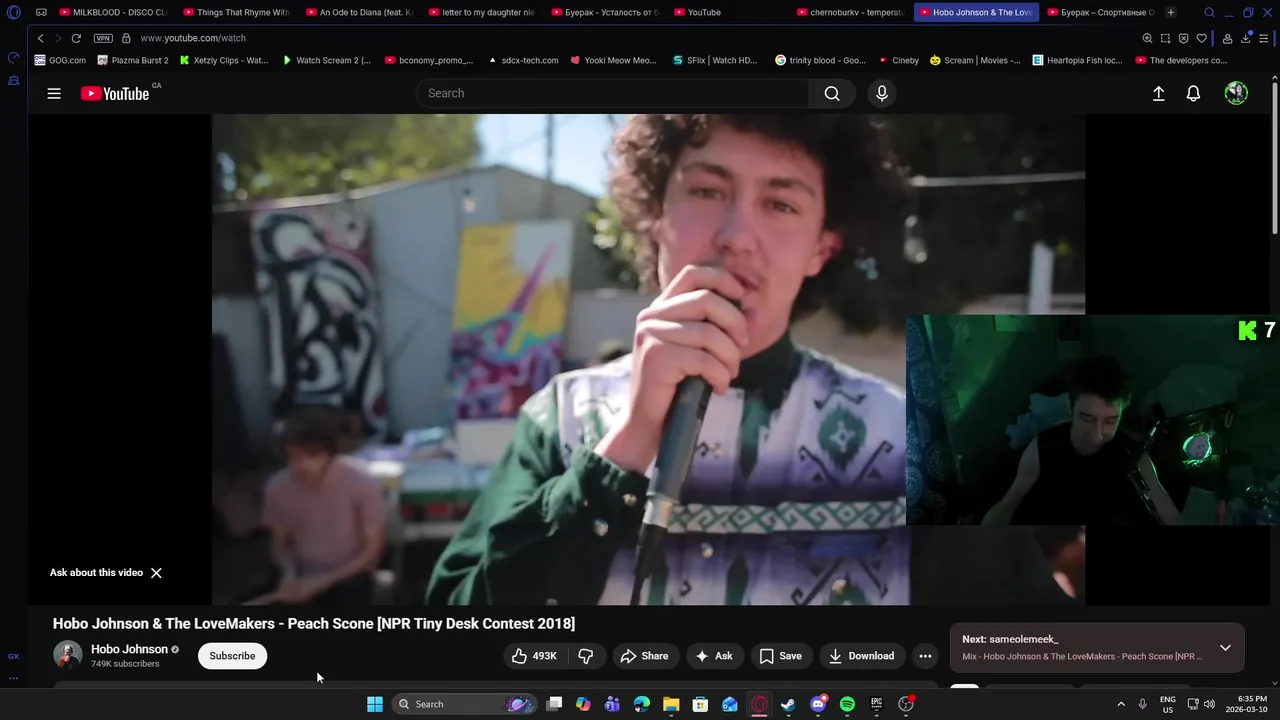Share the Peach Scone video
The height and width of the screenshot is (720, 1280).
[645, 656]
